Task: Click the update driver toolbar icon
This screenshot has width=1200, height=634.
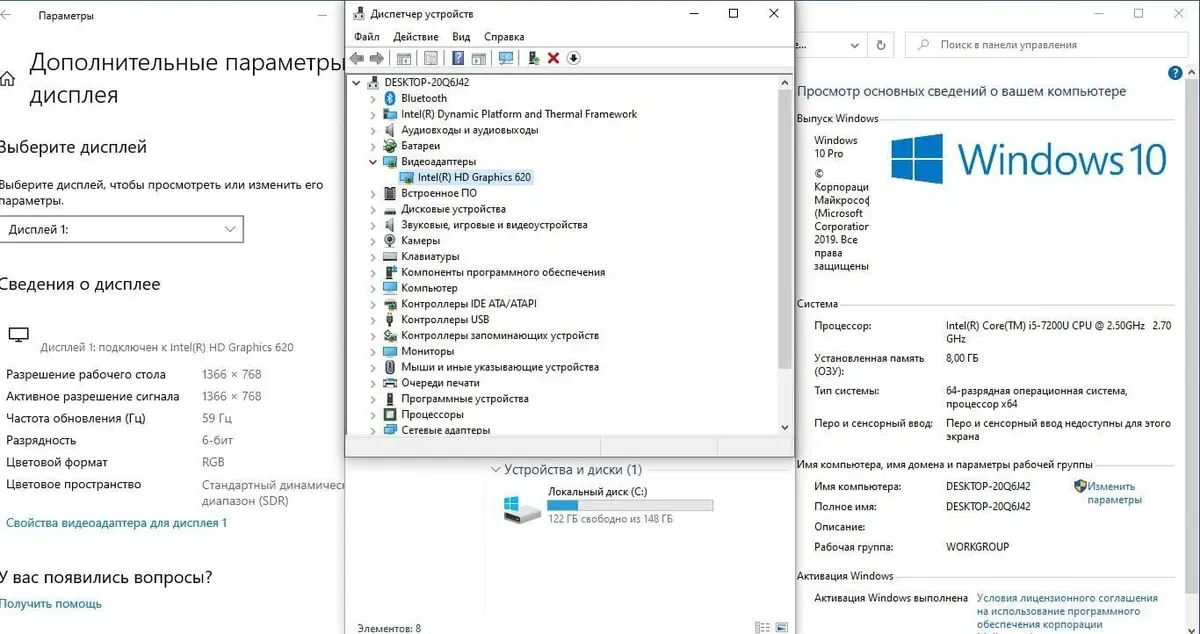Action: click(534, 58)
